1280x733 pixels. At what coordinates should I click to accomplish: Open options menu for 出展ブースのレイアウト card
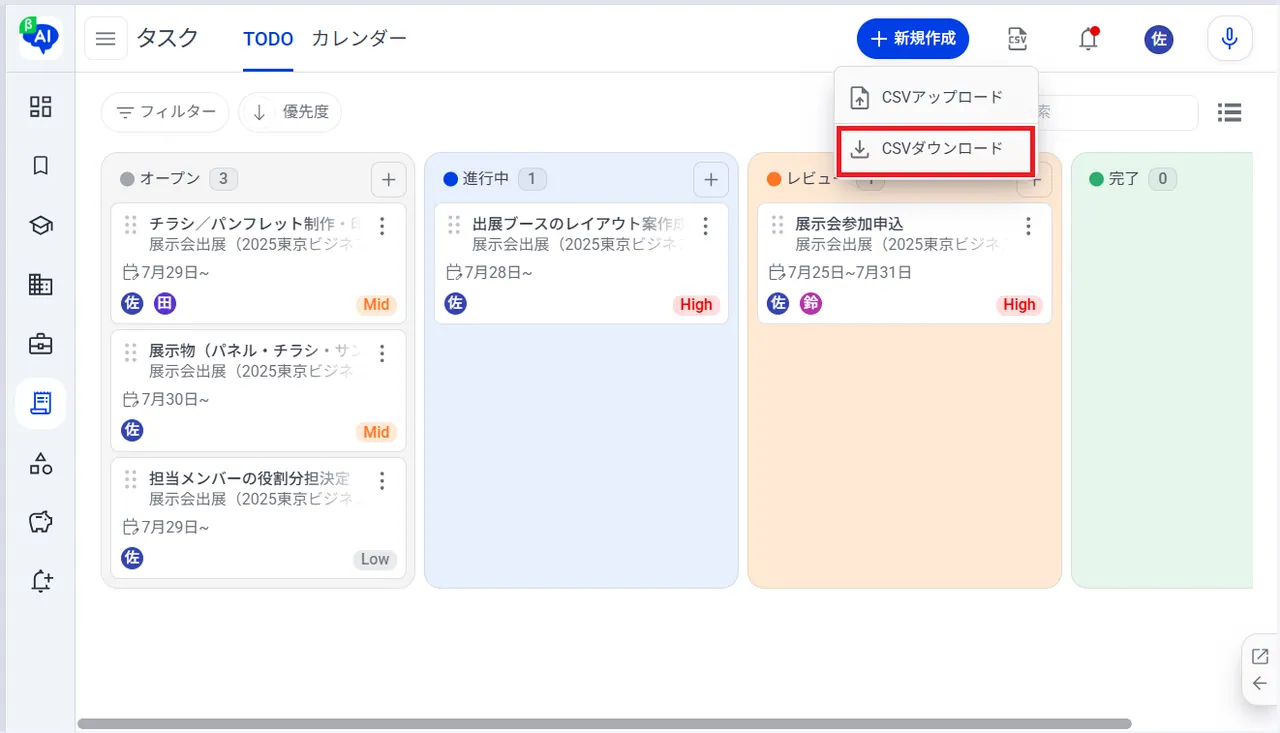[x=705, y=226]
